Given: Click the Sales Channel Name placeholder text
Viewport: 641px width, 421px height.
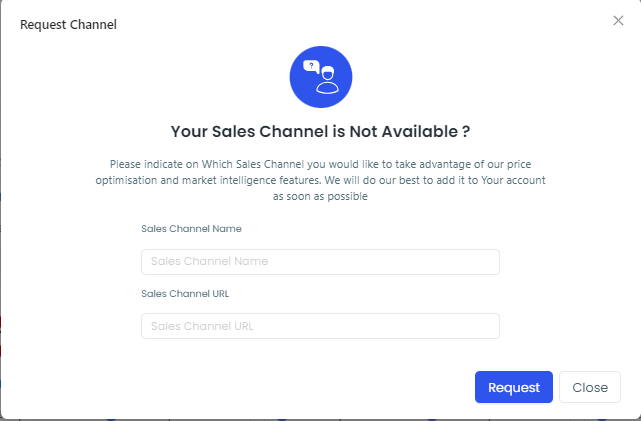Looking at the screenshot, I should pyautogui.click(x=210, y=261).
